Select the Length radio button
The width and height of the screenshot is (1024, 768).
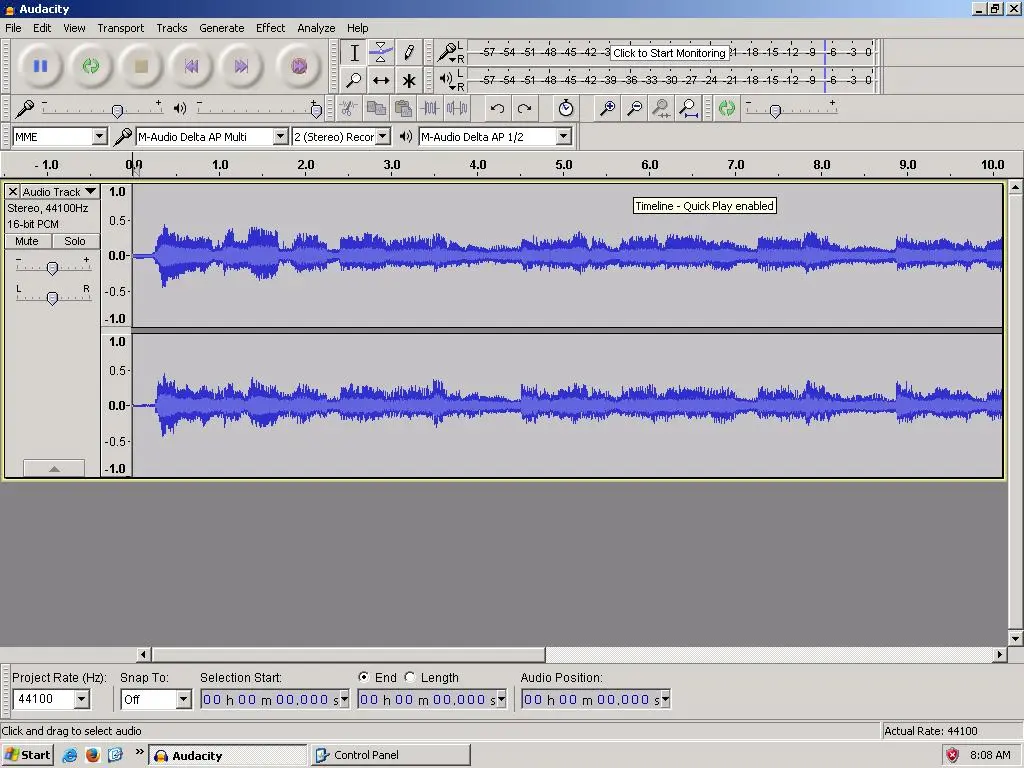[410, 677]
